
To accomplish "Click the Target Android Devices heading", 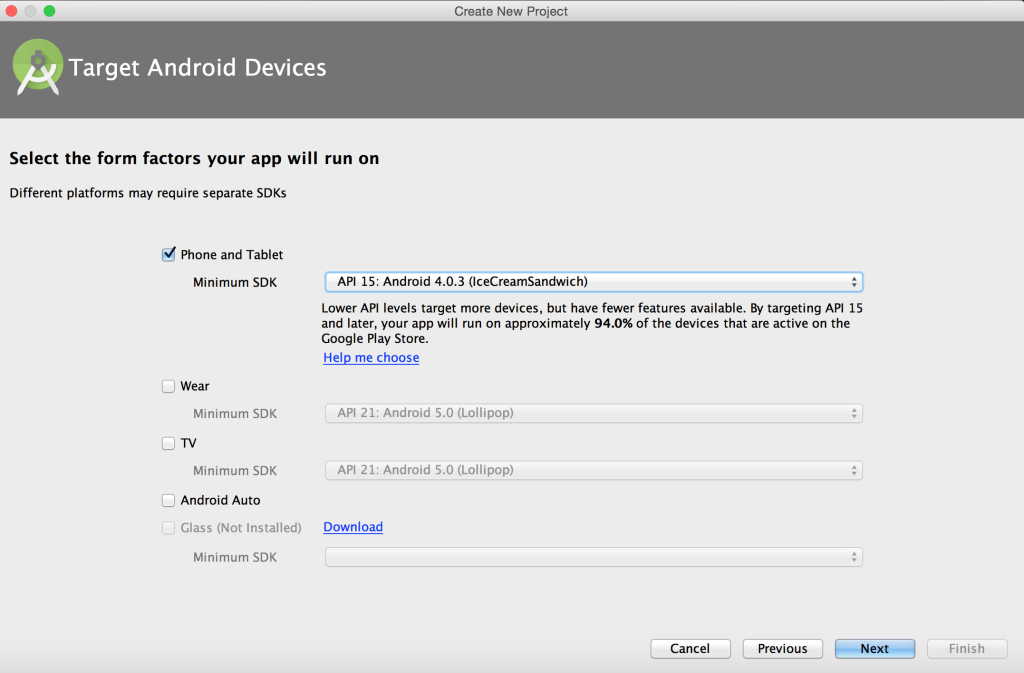I will coord(197,67).
